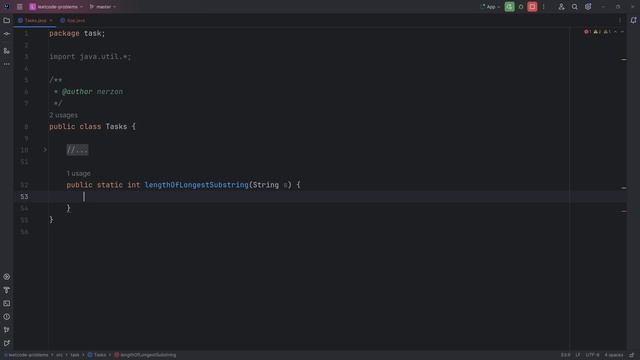The height and width of the screenshot is (360, 640).
Task: Click the red error indicator in editor
Action: pos(587,32)
